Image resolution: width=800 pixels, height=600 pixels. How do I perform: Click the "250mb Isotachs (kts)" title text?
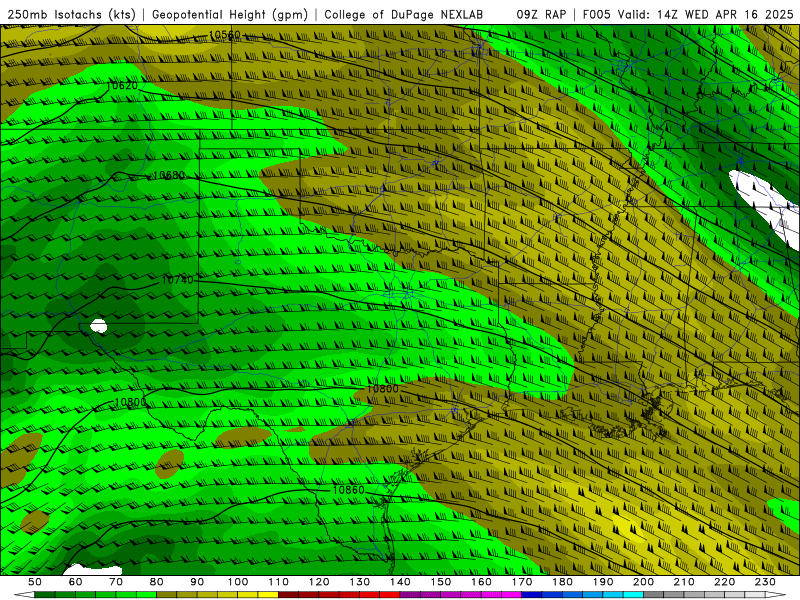(71, 15)
